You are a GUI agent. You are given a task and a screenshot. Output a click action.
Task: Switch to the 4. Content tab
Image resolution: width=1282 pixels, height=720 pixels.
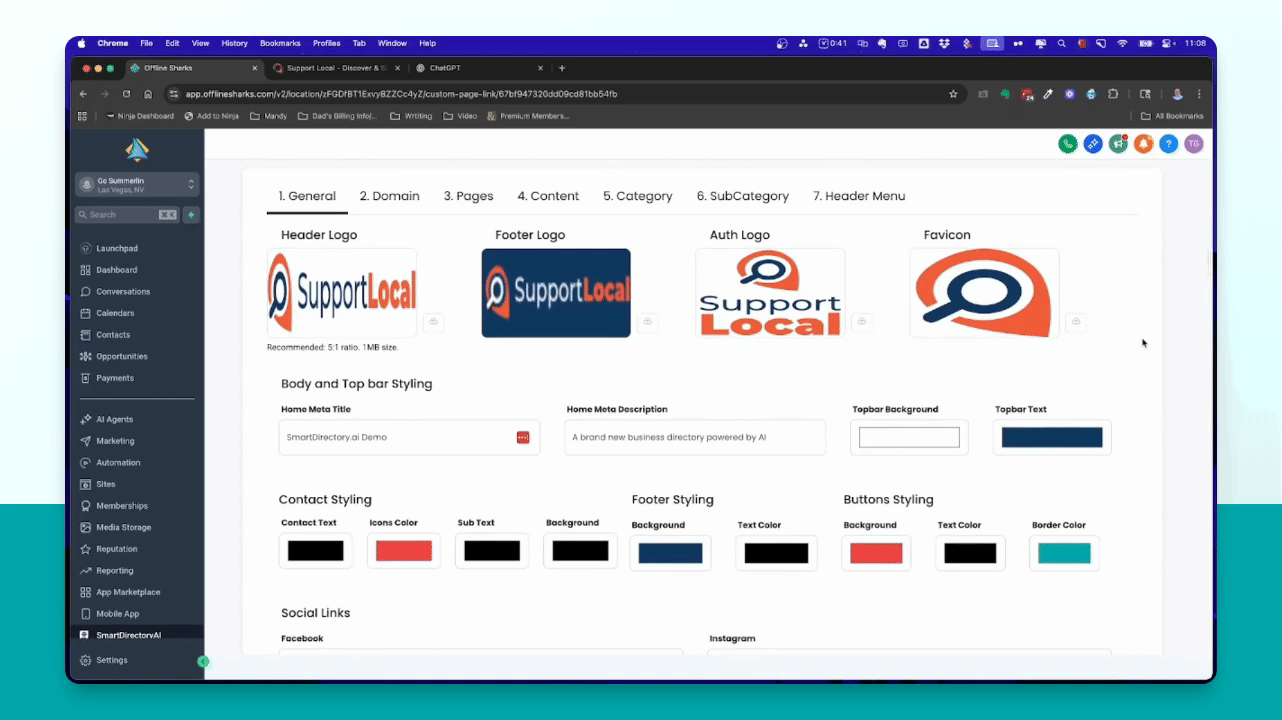coord(548,196)
